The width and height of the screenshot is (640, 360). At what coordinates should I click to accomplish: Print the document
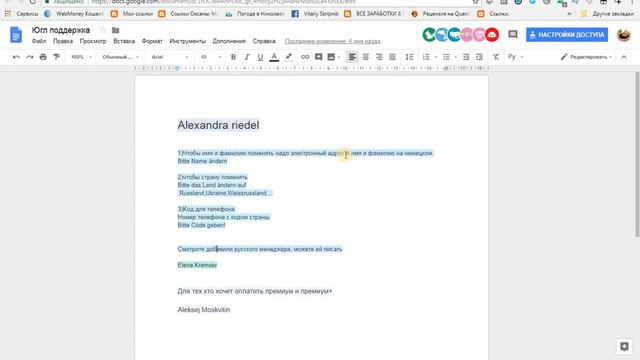click(x=43, y=57)
